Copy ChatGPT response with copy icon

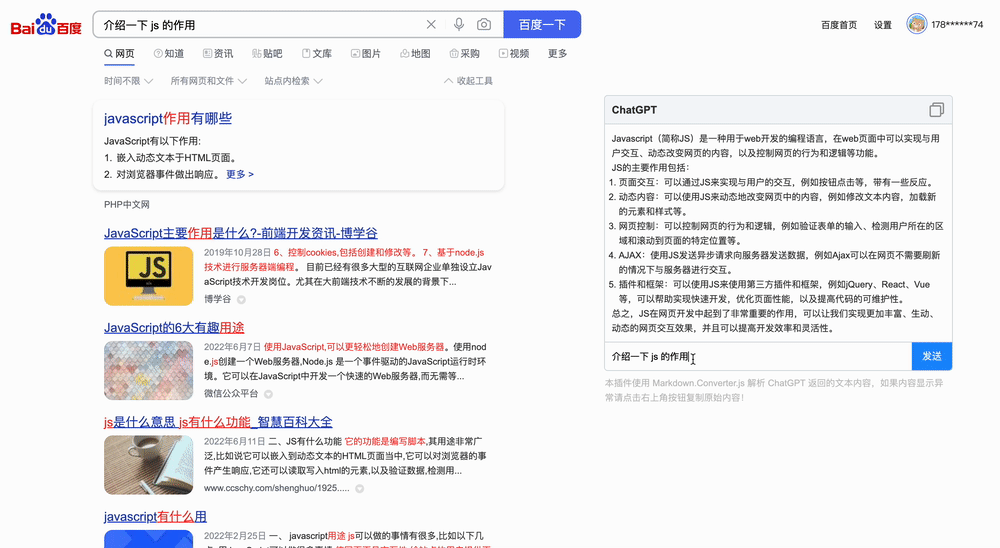click(936, 110)
